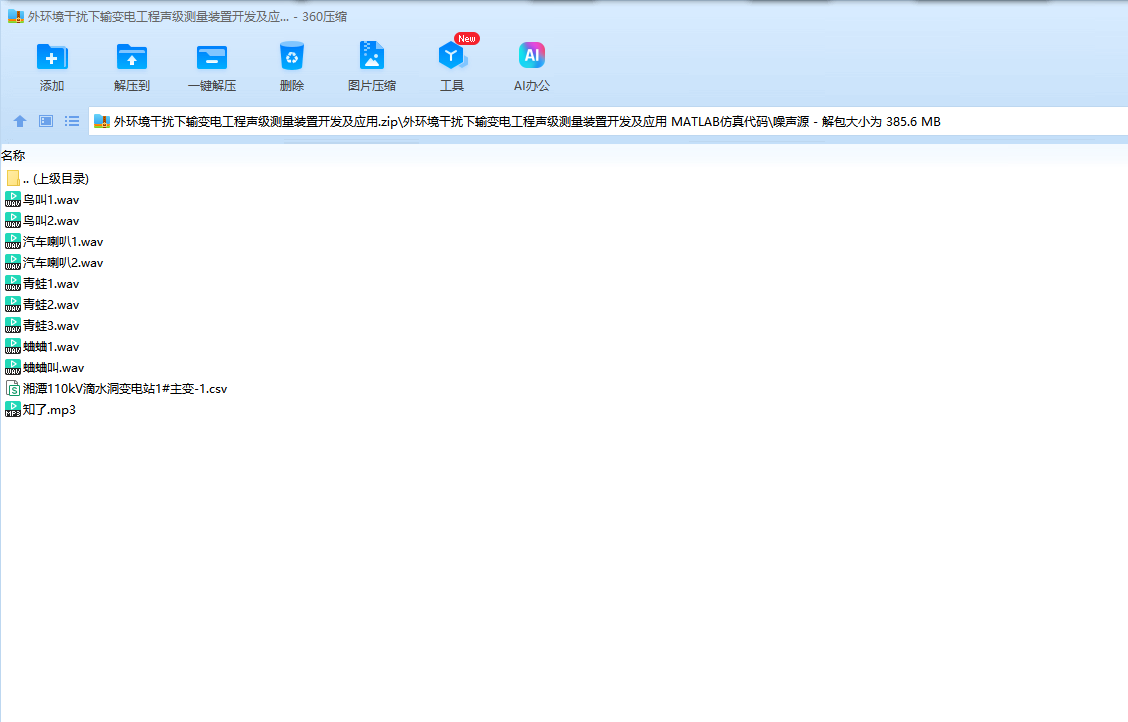This screenshot has height=722, width=1128.
Task: Click the MP3 icon of 知了.mp3
Action: pos(13,409)
